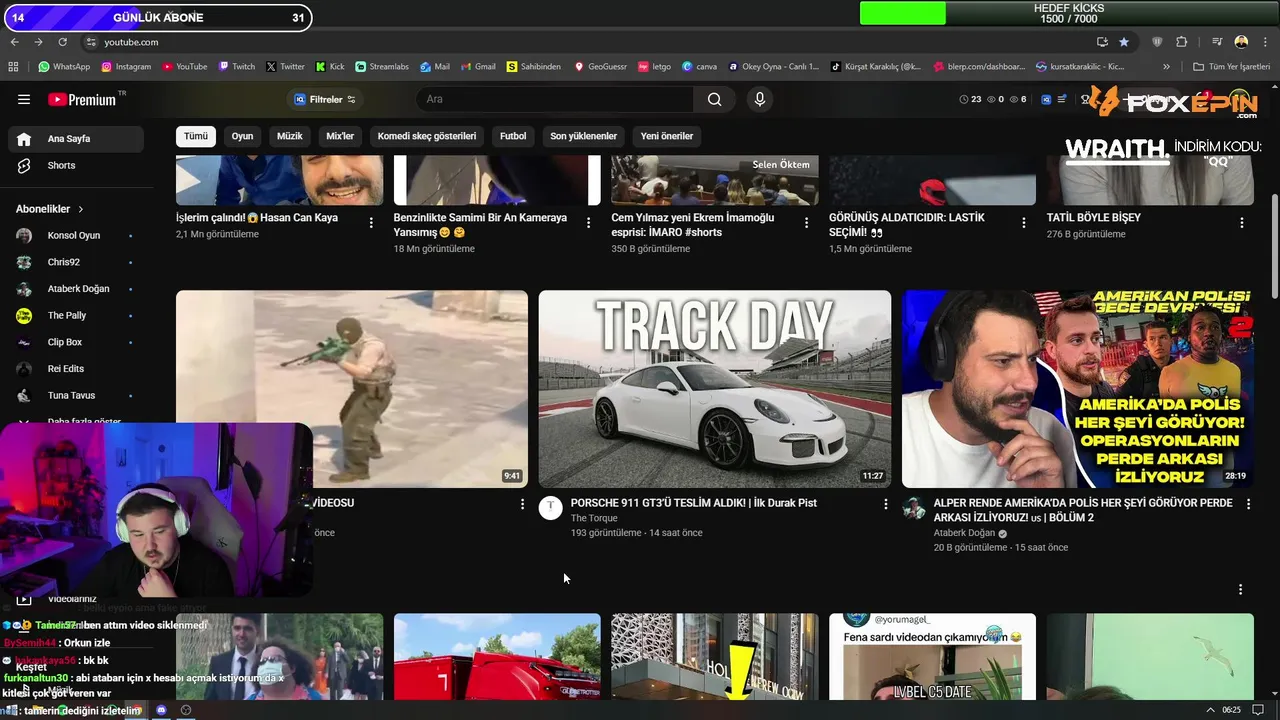
Task: Open the Chris92 subscription
Action: pyautogui.click(x=76, y=262)
